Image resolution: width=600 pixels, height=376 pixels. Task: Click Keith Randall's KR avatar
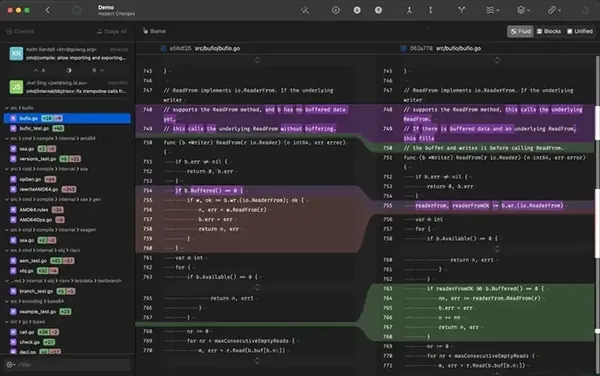coord(16,54)
